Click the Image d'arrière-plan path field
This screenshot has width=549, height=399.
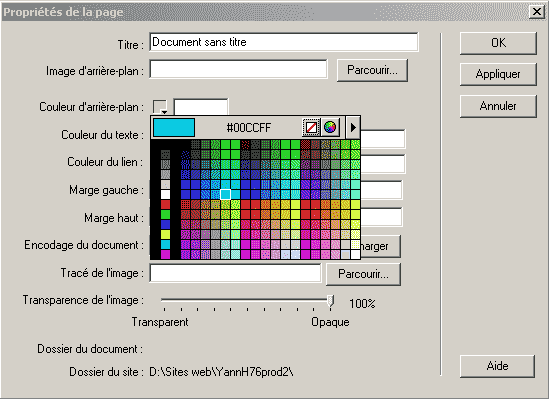click(238, 69)
